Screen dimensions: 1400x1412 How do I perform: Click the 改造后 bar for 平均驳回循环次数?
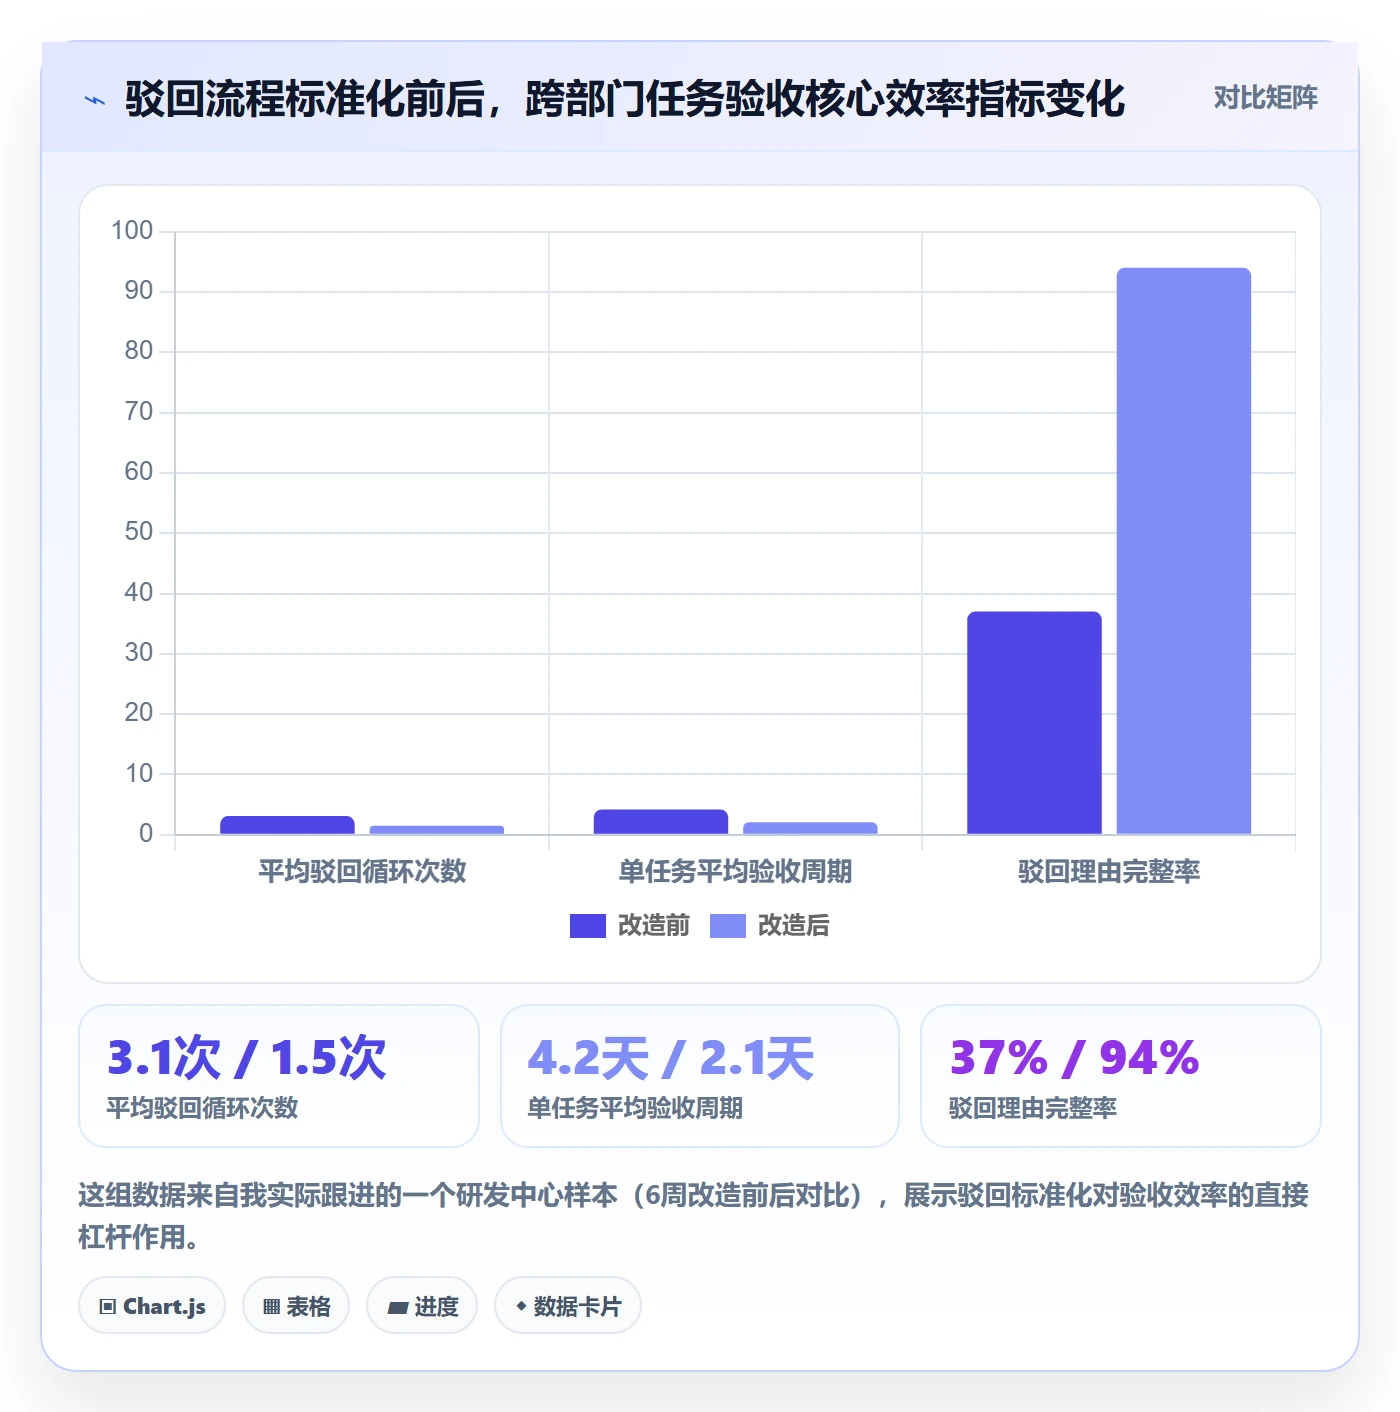437,830
